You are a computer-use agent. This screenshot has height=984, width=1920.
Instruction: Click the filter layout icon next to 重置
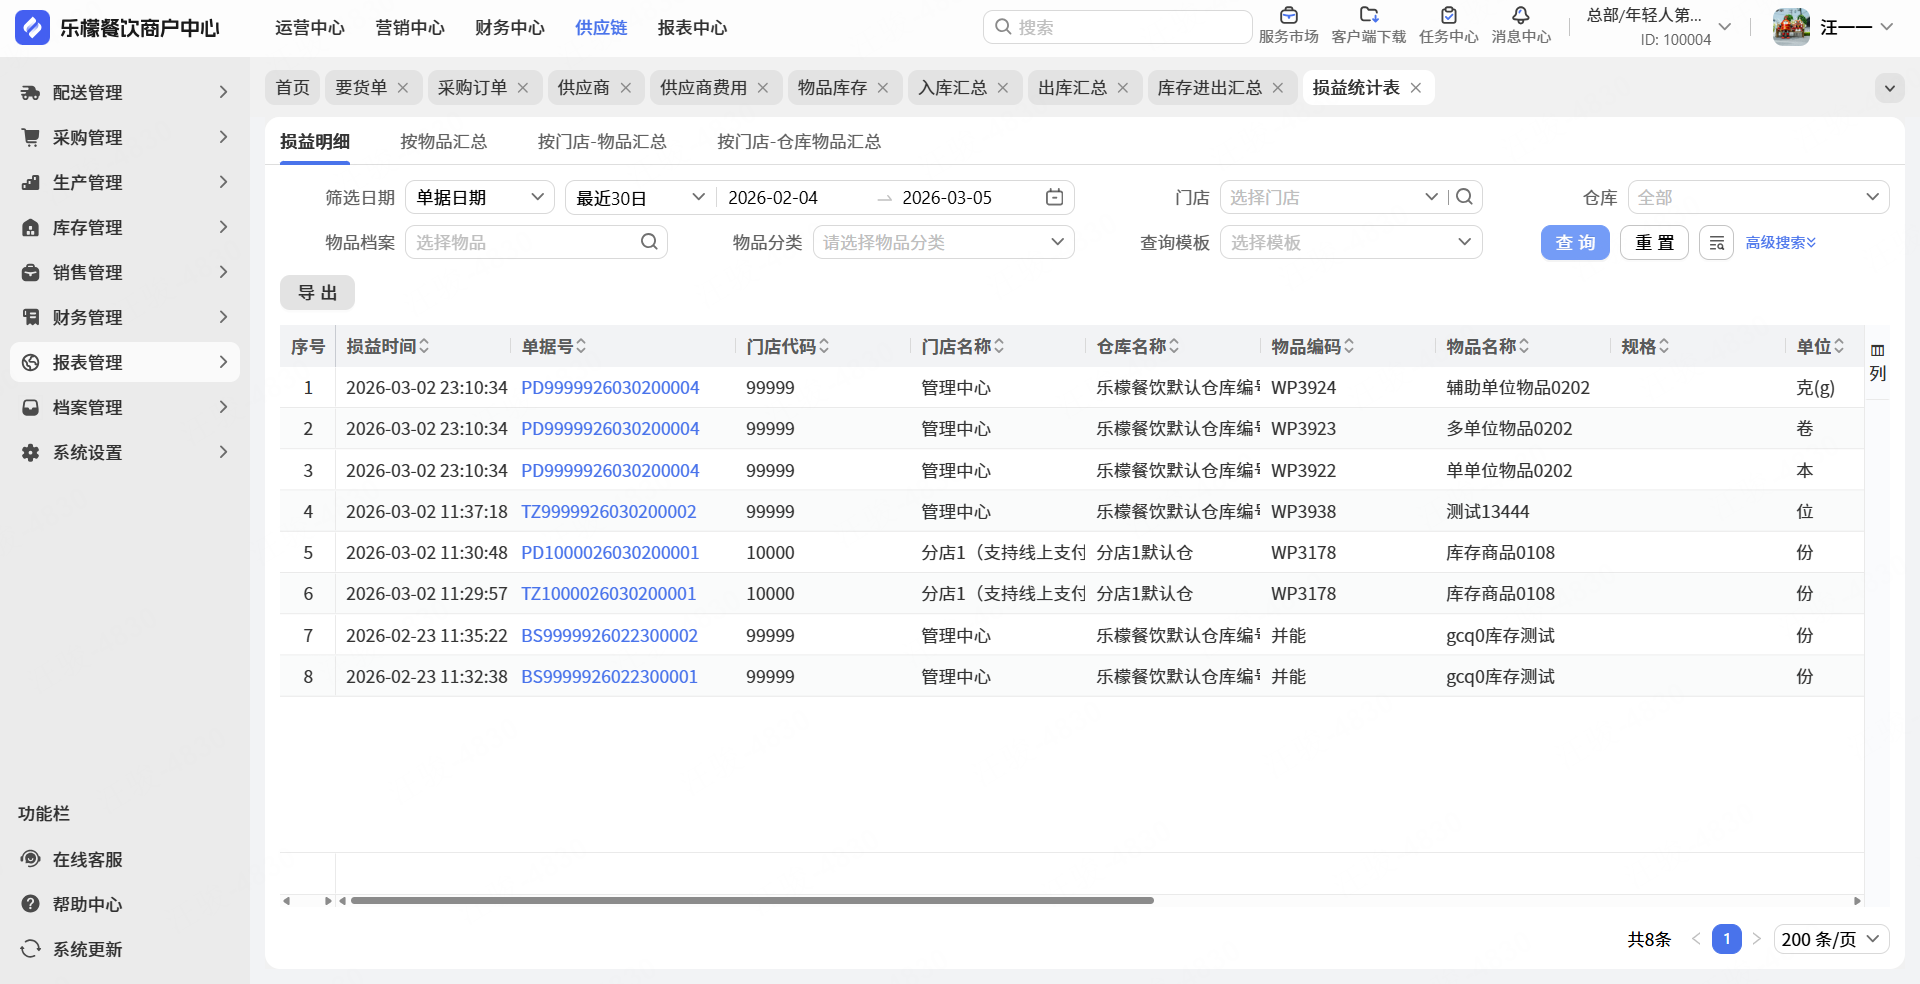[x=1716, y=243]
